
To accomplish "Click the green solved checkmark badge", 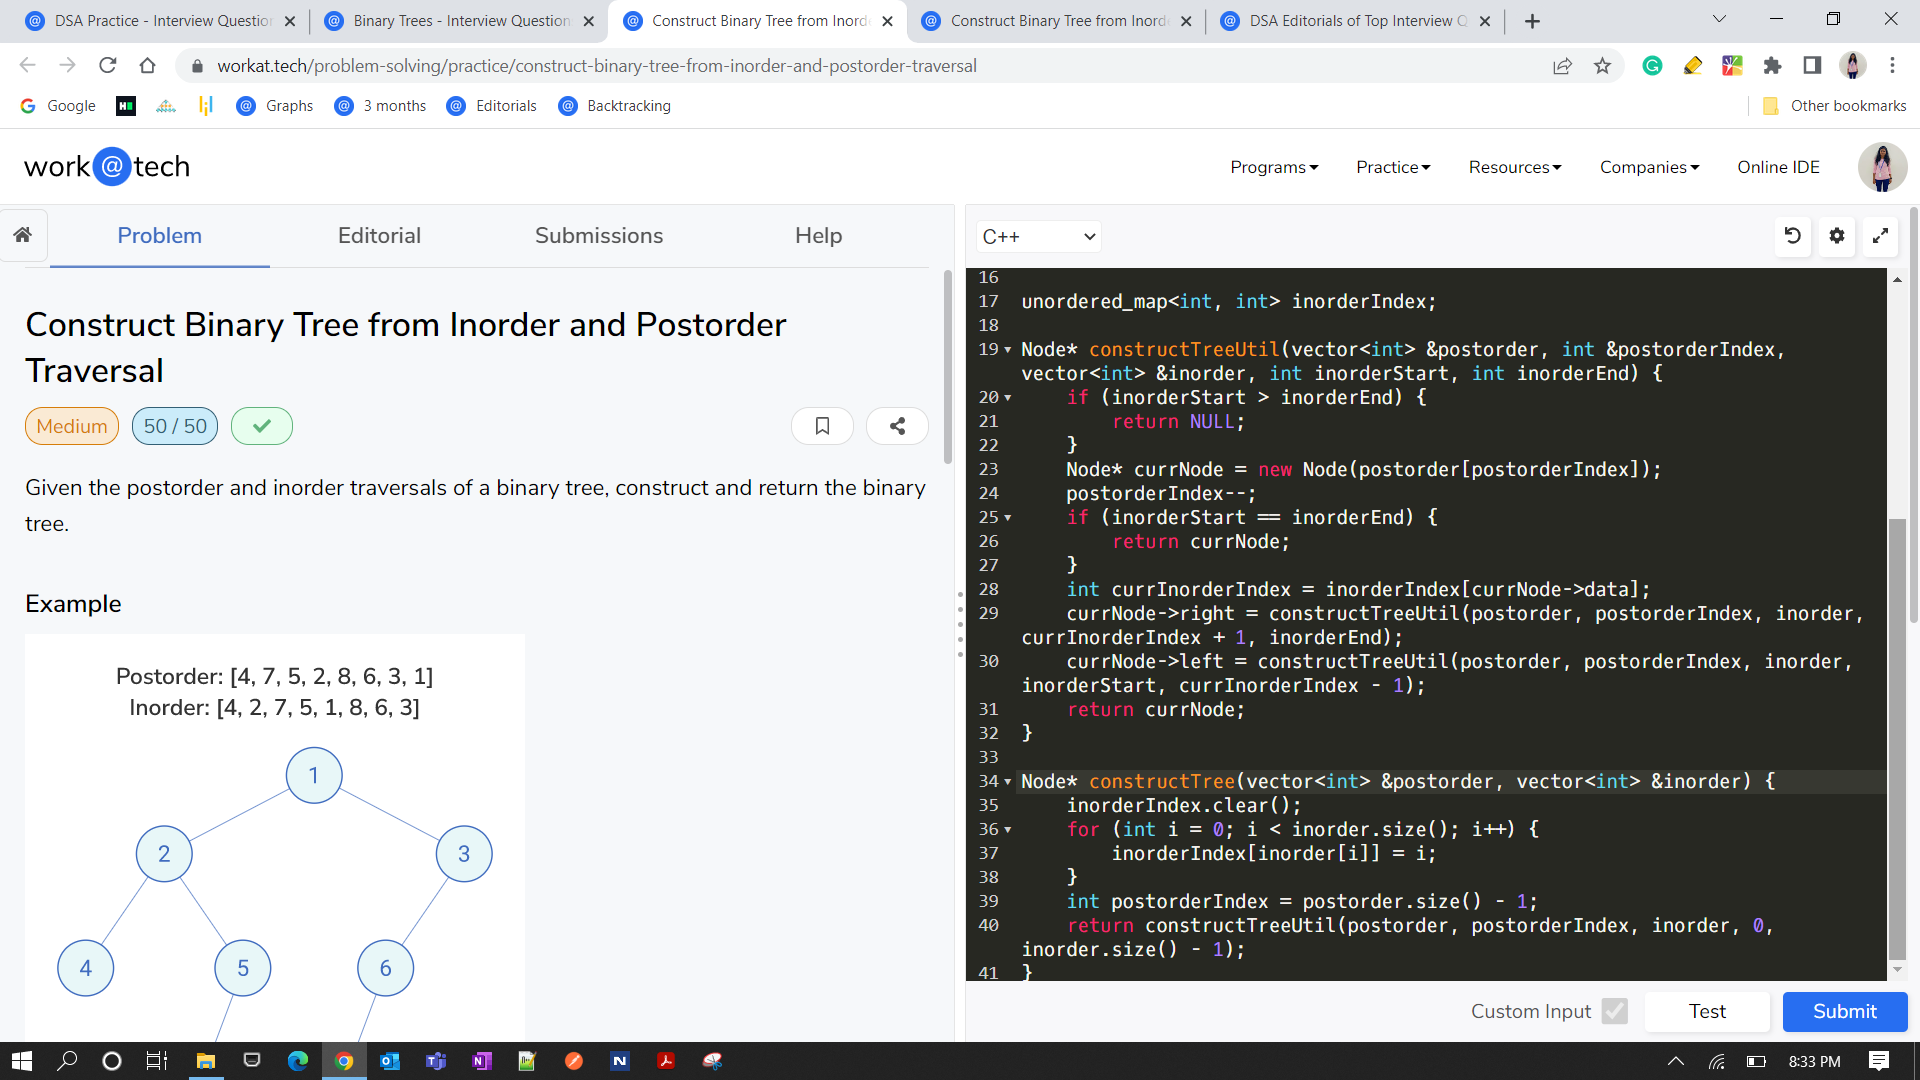I will (x=262, y=426).
